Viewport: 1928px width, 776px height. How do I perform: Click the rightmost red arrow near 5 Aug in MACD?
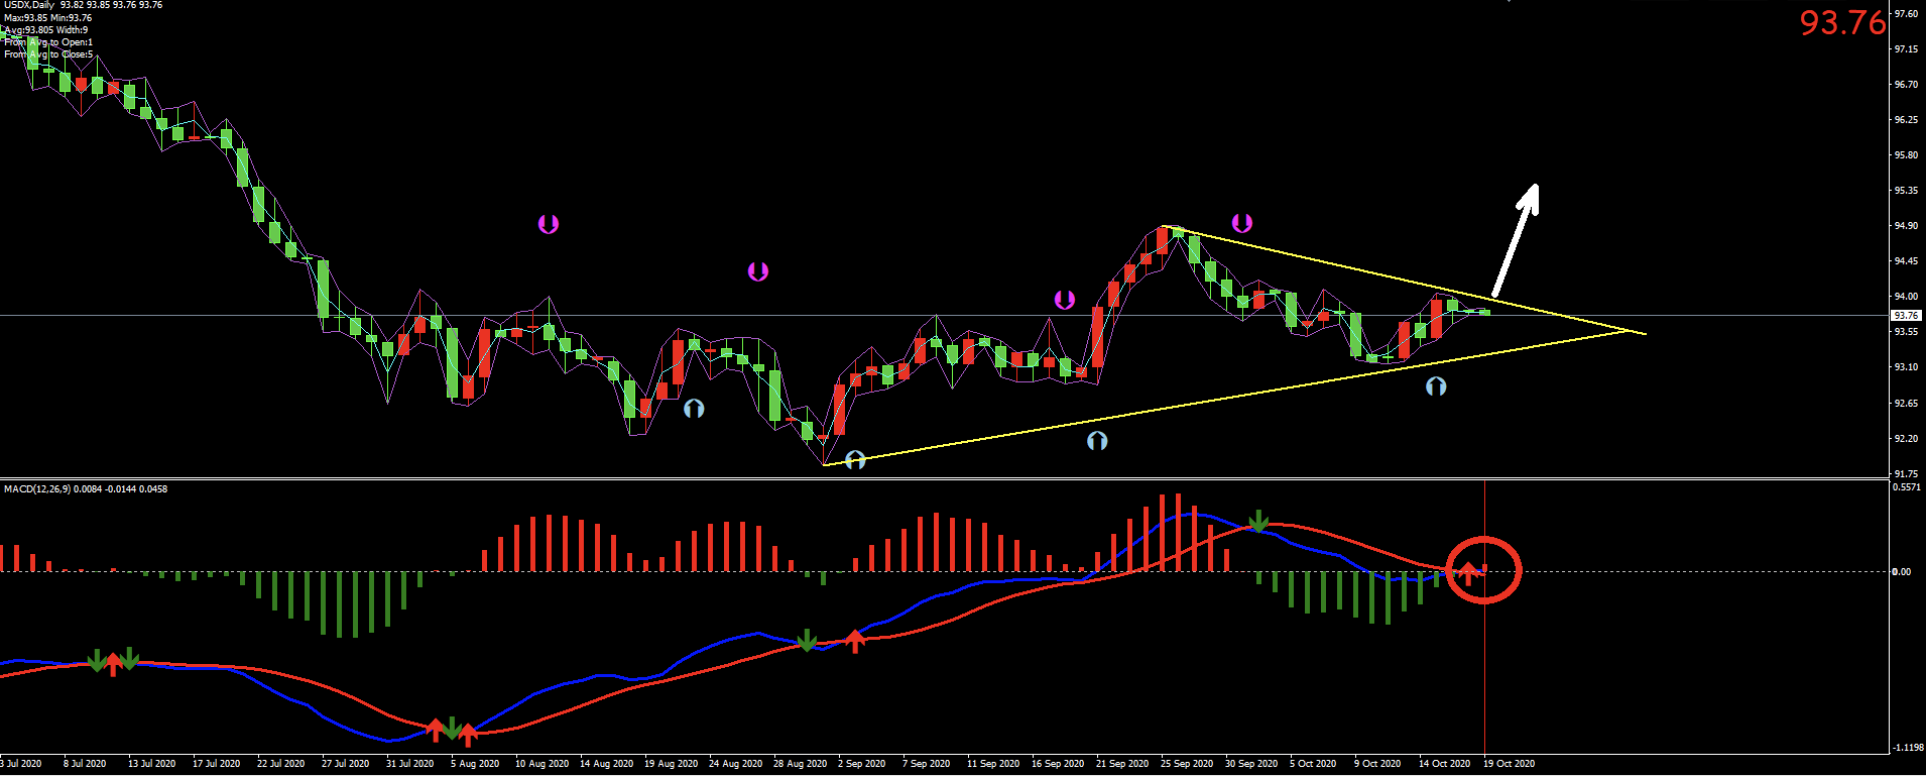coord(468,735)
